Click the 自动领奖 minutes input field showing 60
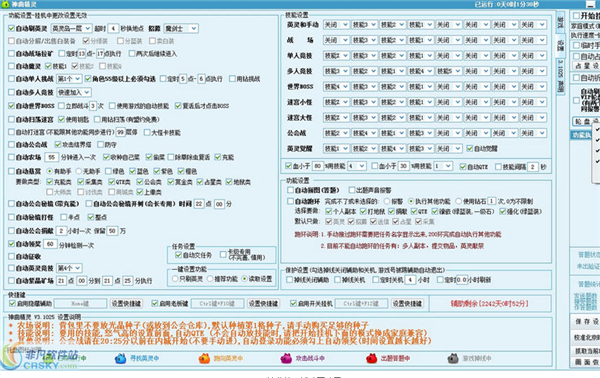The image size is (600, 378). tap(50, 244)
